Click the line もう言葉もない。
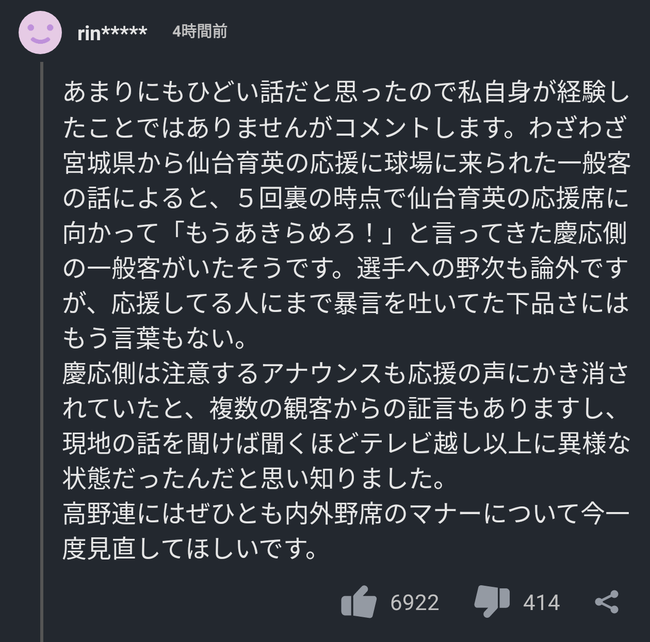This screenshot has width=650, height=642. [154, 339]
